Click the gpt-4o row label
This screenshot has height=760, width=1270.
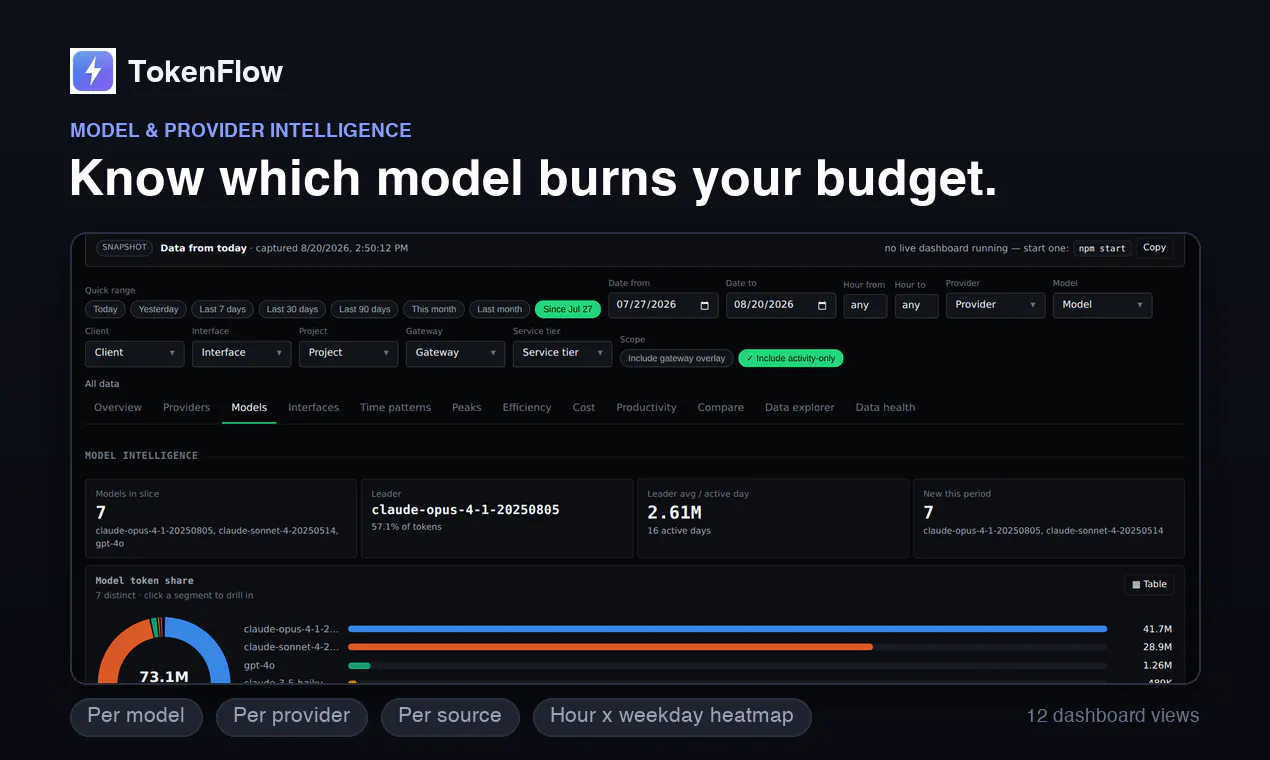point(259,665)
